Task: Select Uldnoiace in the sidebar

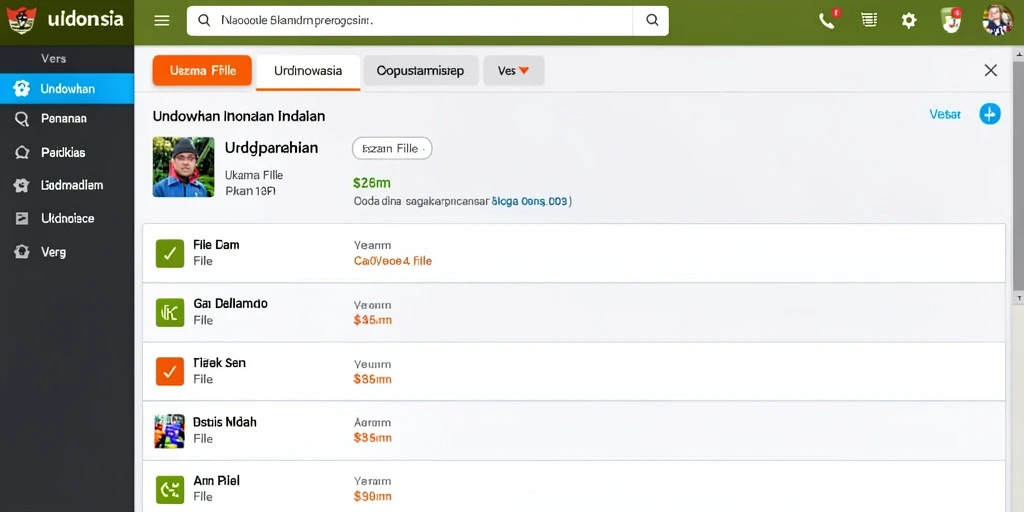Action: point(67,219)
